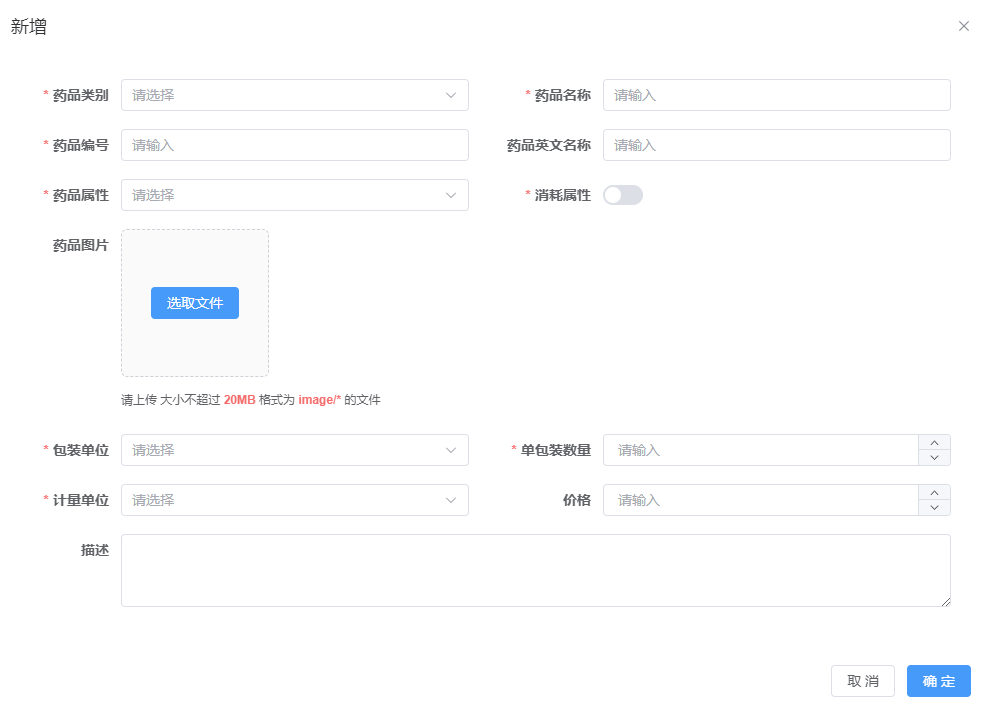Click the increment arrow for 价格 field
The width and height of the screenshot is (985, 709).
point(934,493)
